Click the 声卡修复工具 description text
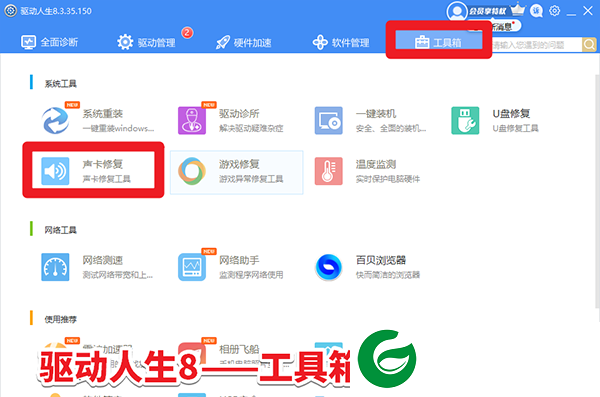Viewport: 600px width, 397px height. pyautogui.click(x=106, y=179)
